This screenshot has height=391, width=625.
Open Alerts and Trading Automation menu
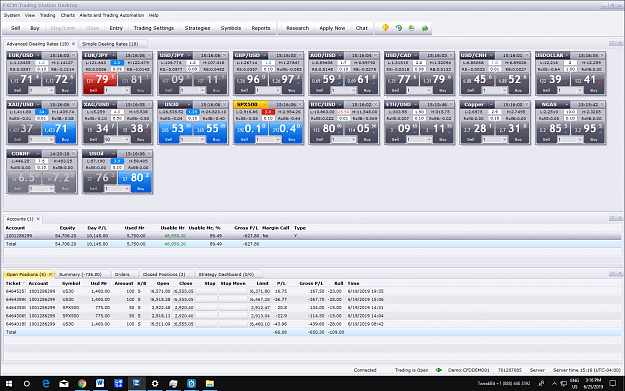pos(112,15)
